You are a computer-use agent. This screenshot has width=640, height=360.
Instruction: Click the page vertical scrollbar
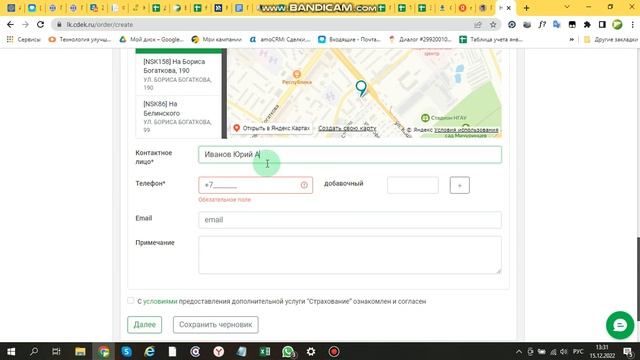638,278
